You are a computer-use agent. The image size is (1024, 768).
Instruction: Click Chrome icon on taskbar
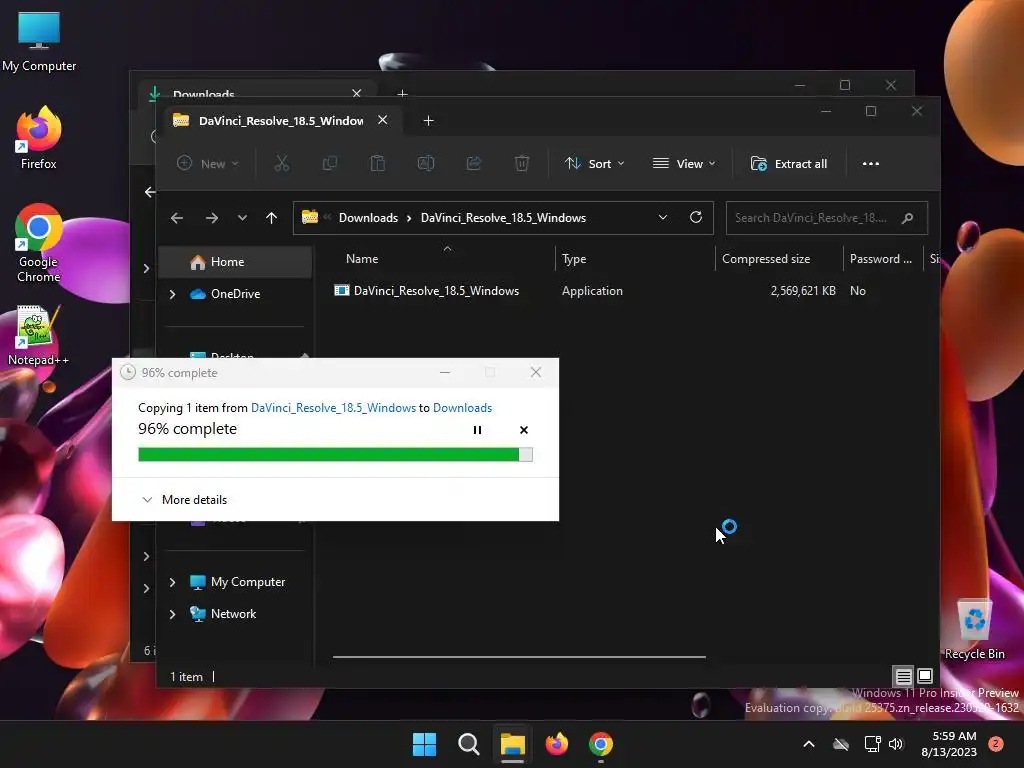[601, 744]
